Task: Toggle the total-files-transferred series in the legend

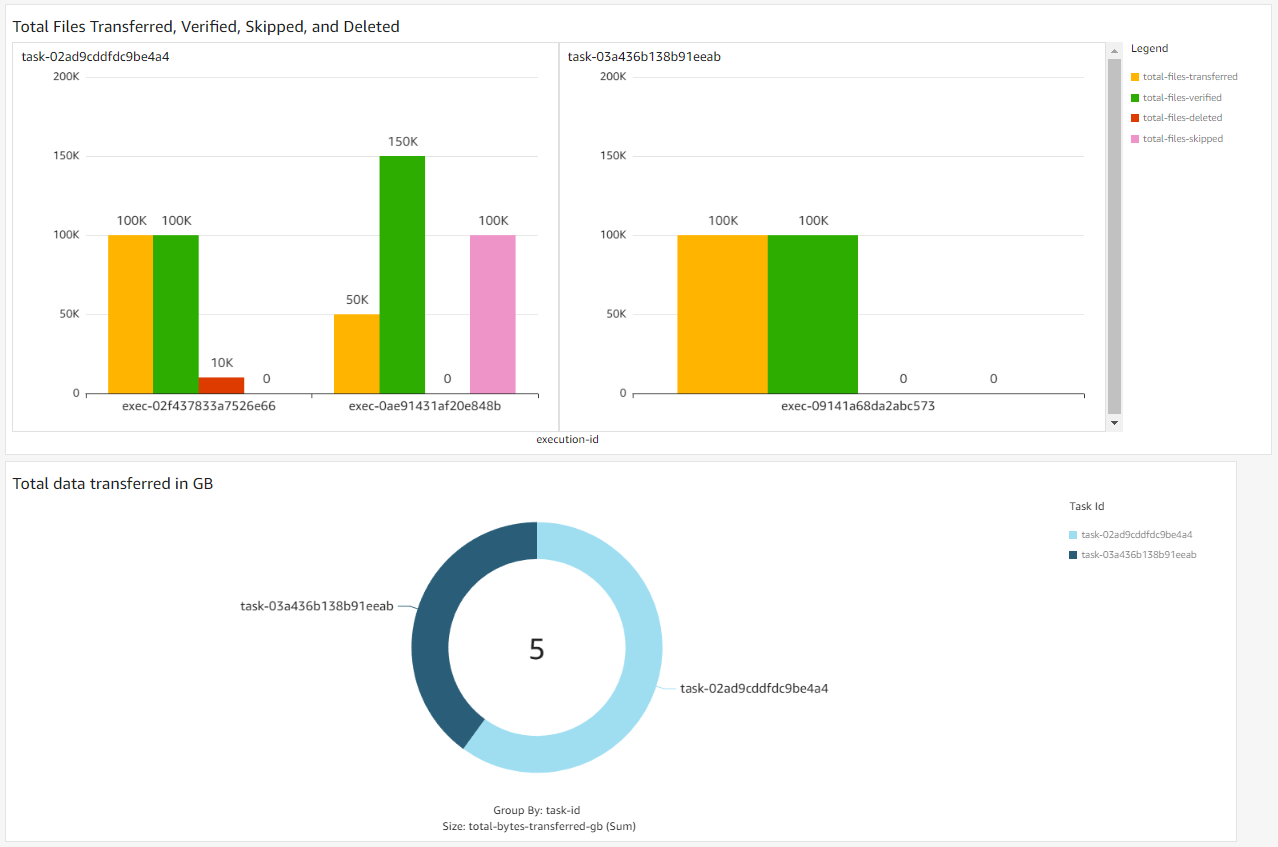Action: [1188, 76]
